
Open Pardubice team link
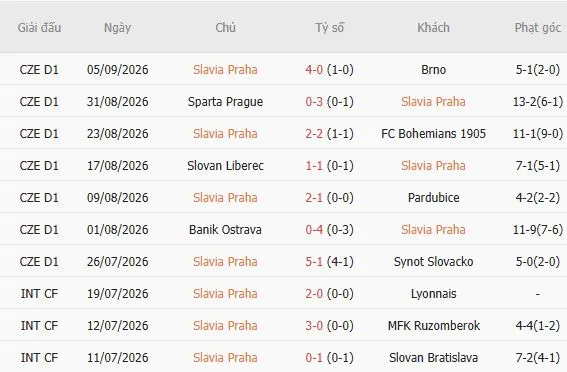pos(433,197)
